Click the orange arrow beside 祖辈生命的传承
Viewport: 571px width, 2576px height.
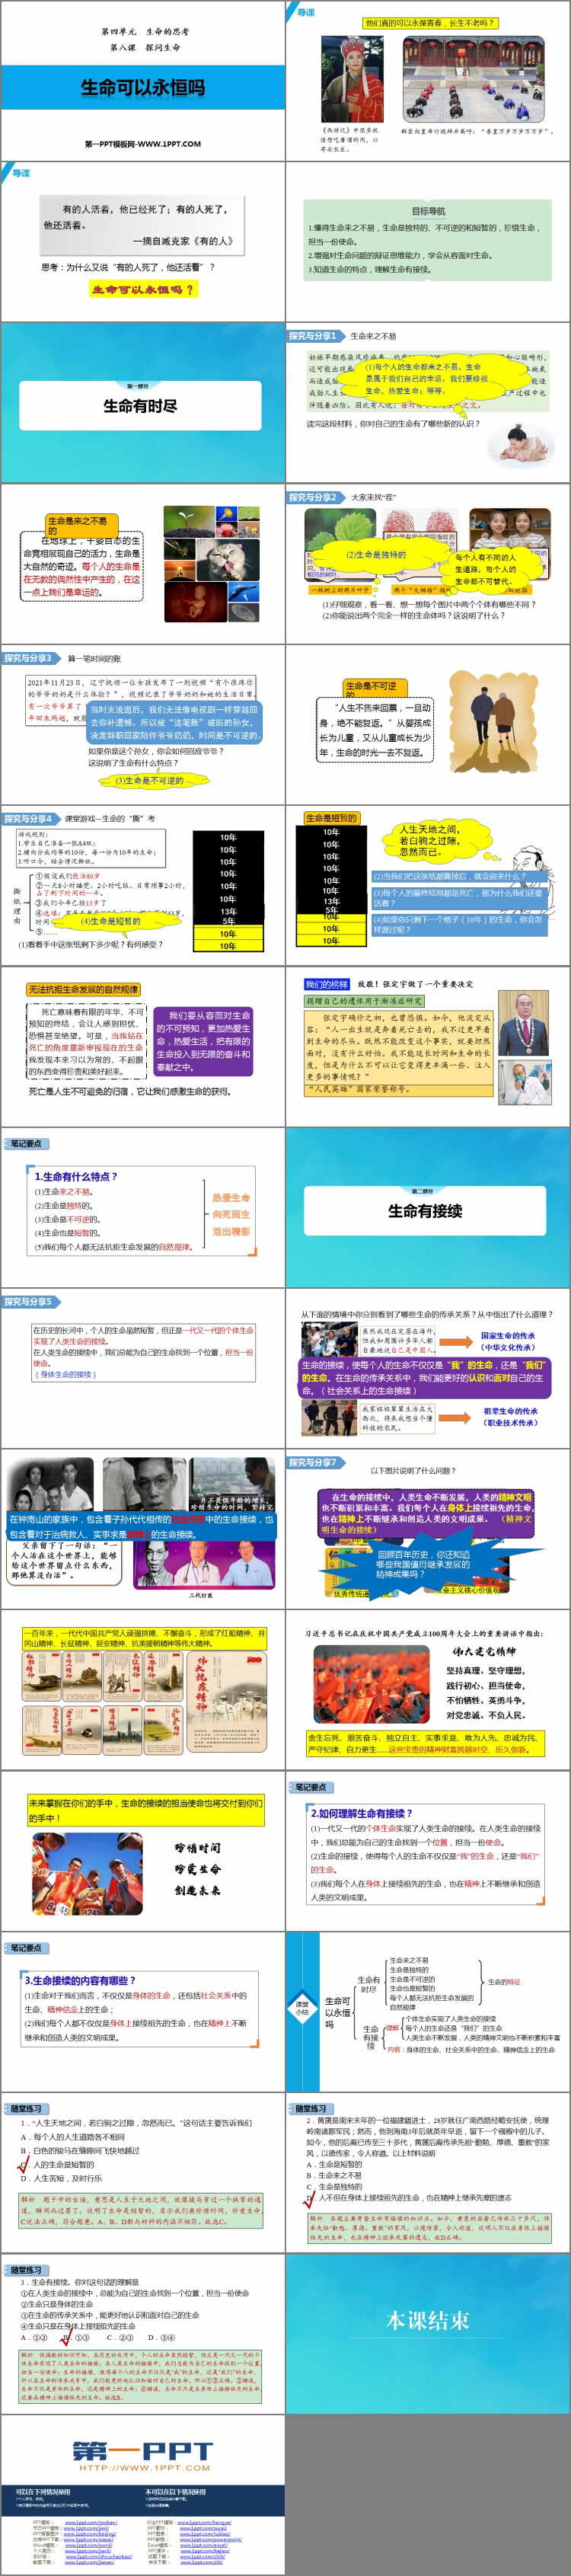coord(456,1417)
